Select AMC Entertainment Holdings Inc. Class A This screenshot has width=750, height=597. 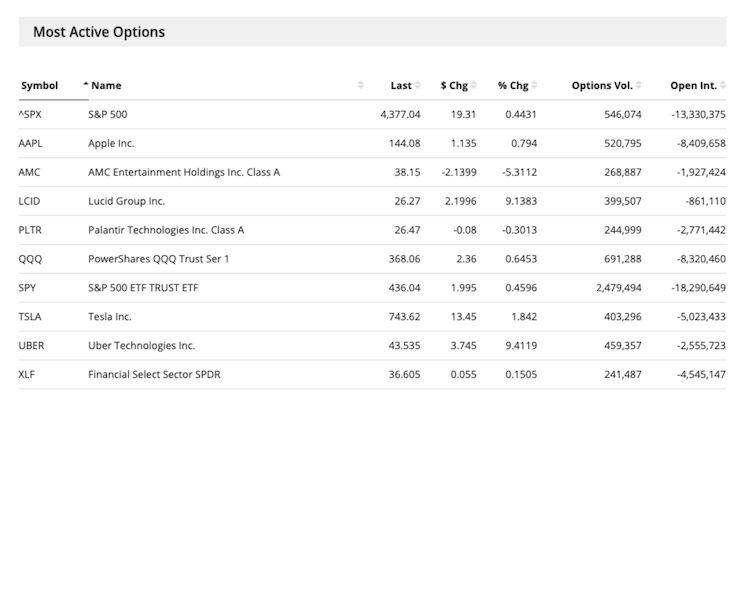[x=184, y=172]
